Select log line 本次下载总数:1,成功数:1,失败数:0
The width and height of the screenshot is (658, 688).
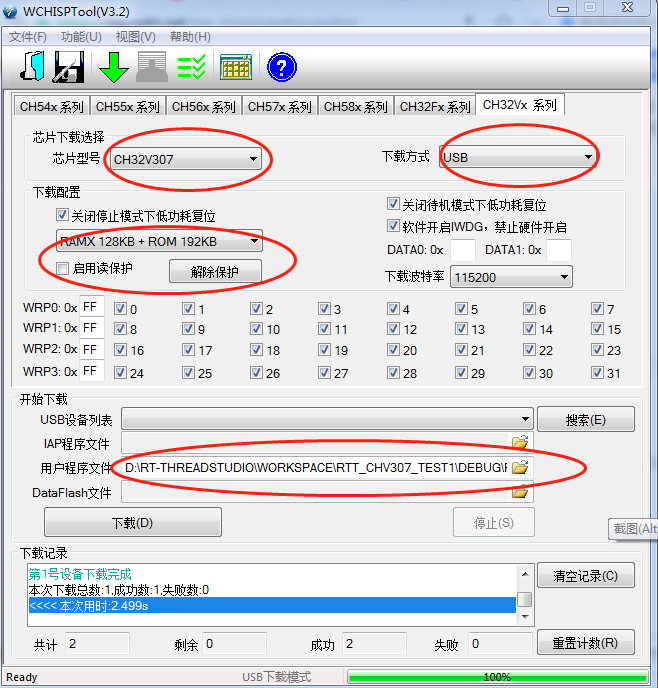(x=119, y=590)
